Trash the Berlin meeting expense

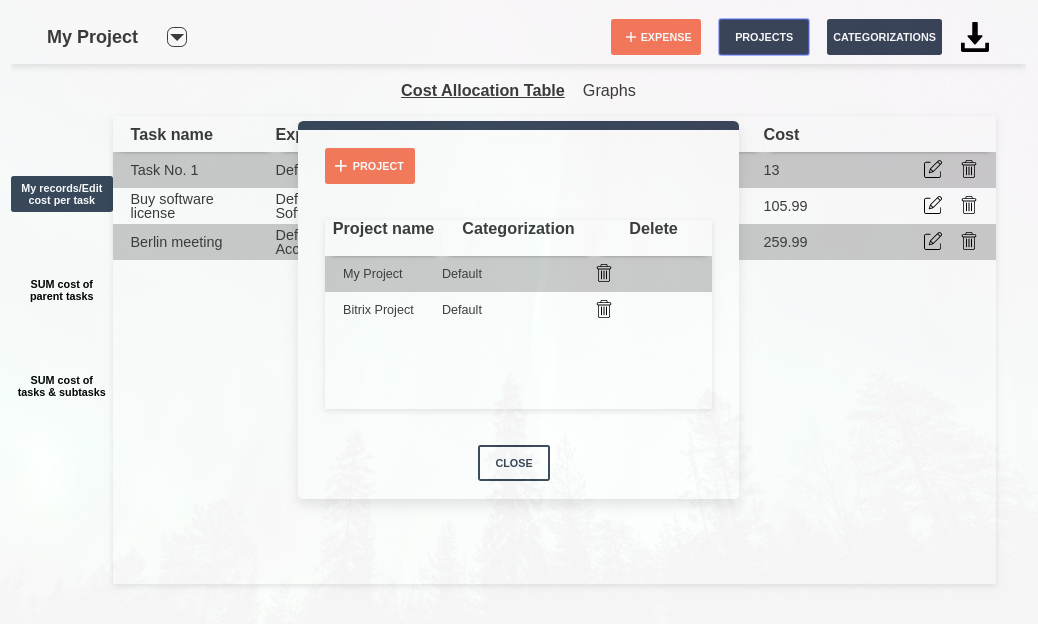pyautogui.click(x=969, y=241)
